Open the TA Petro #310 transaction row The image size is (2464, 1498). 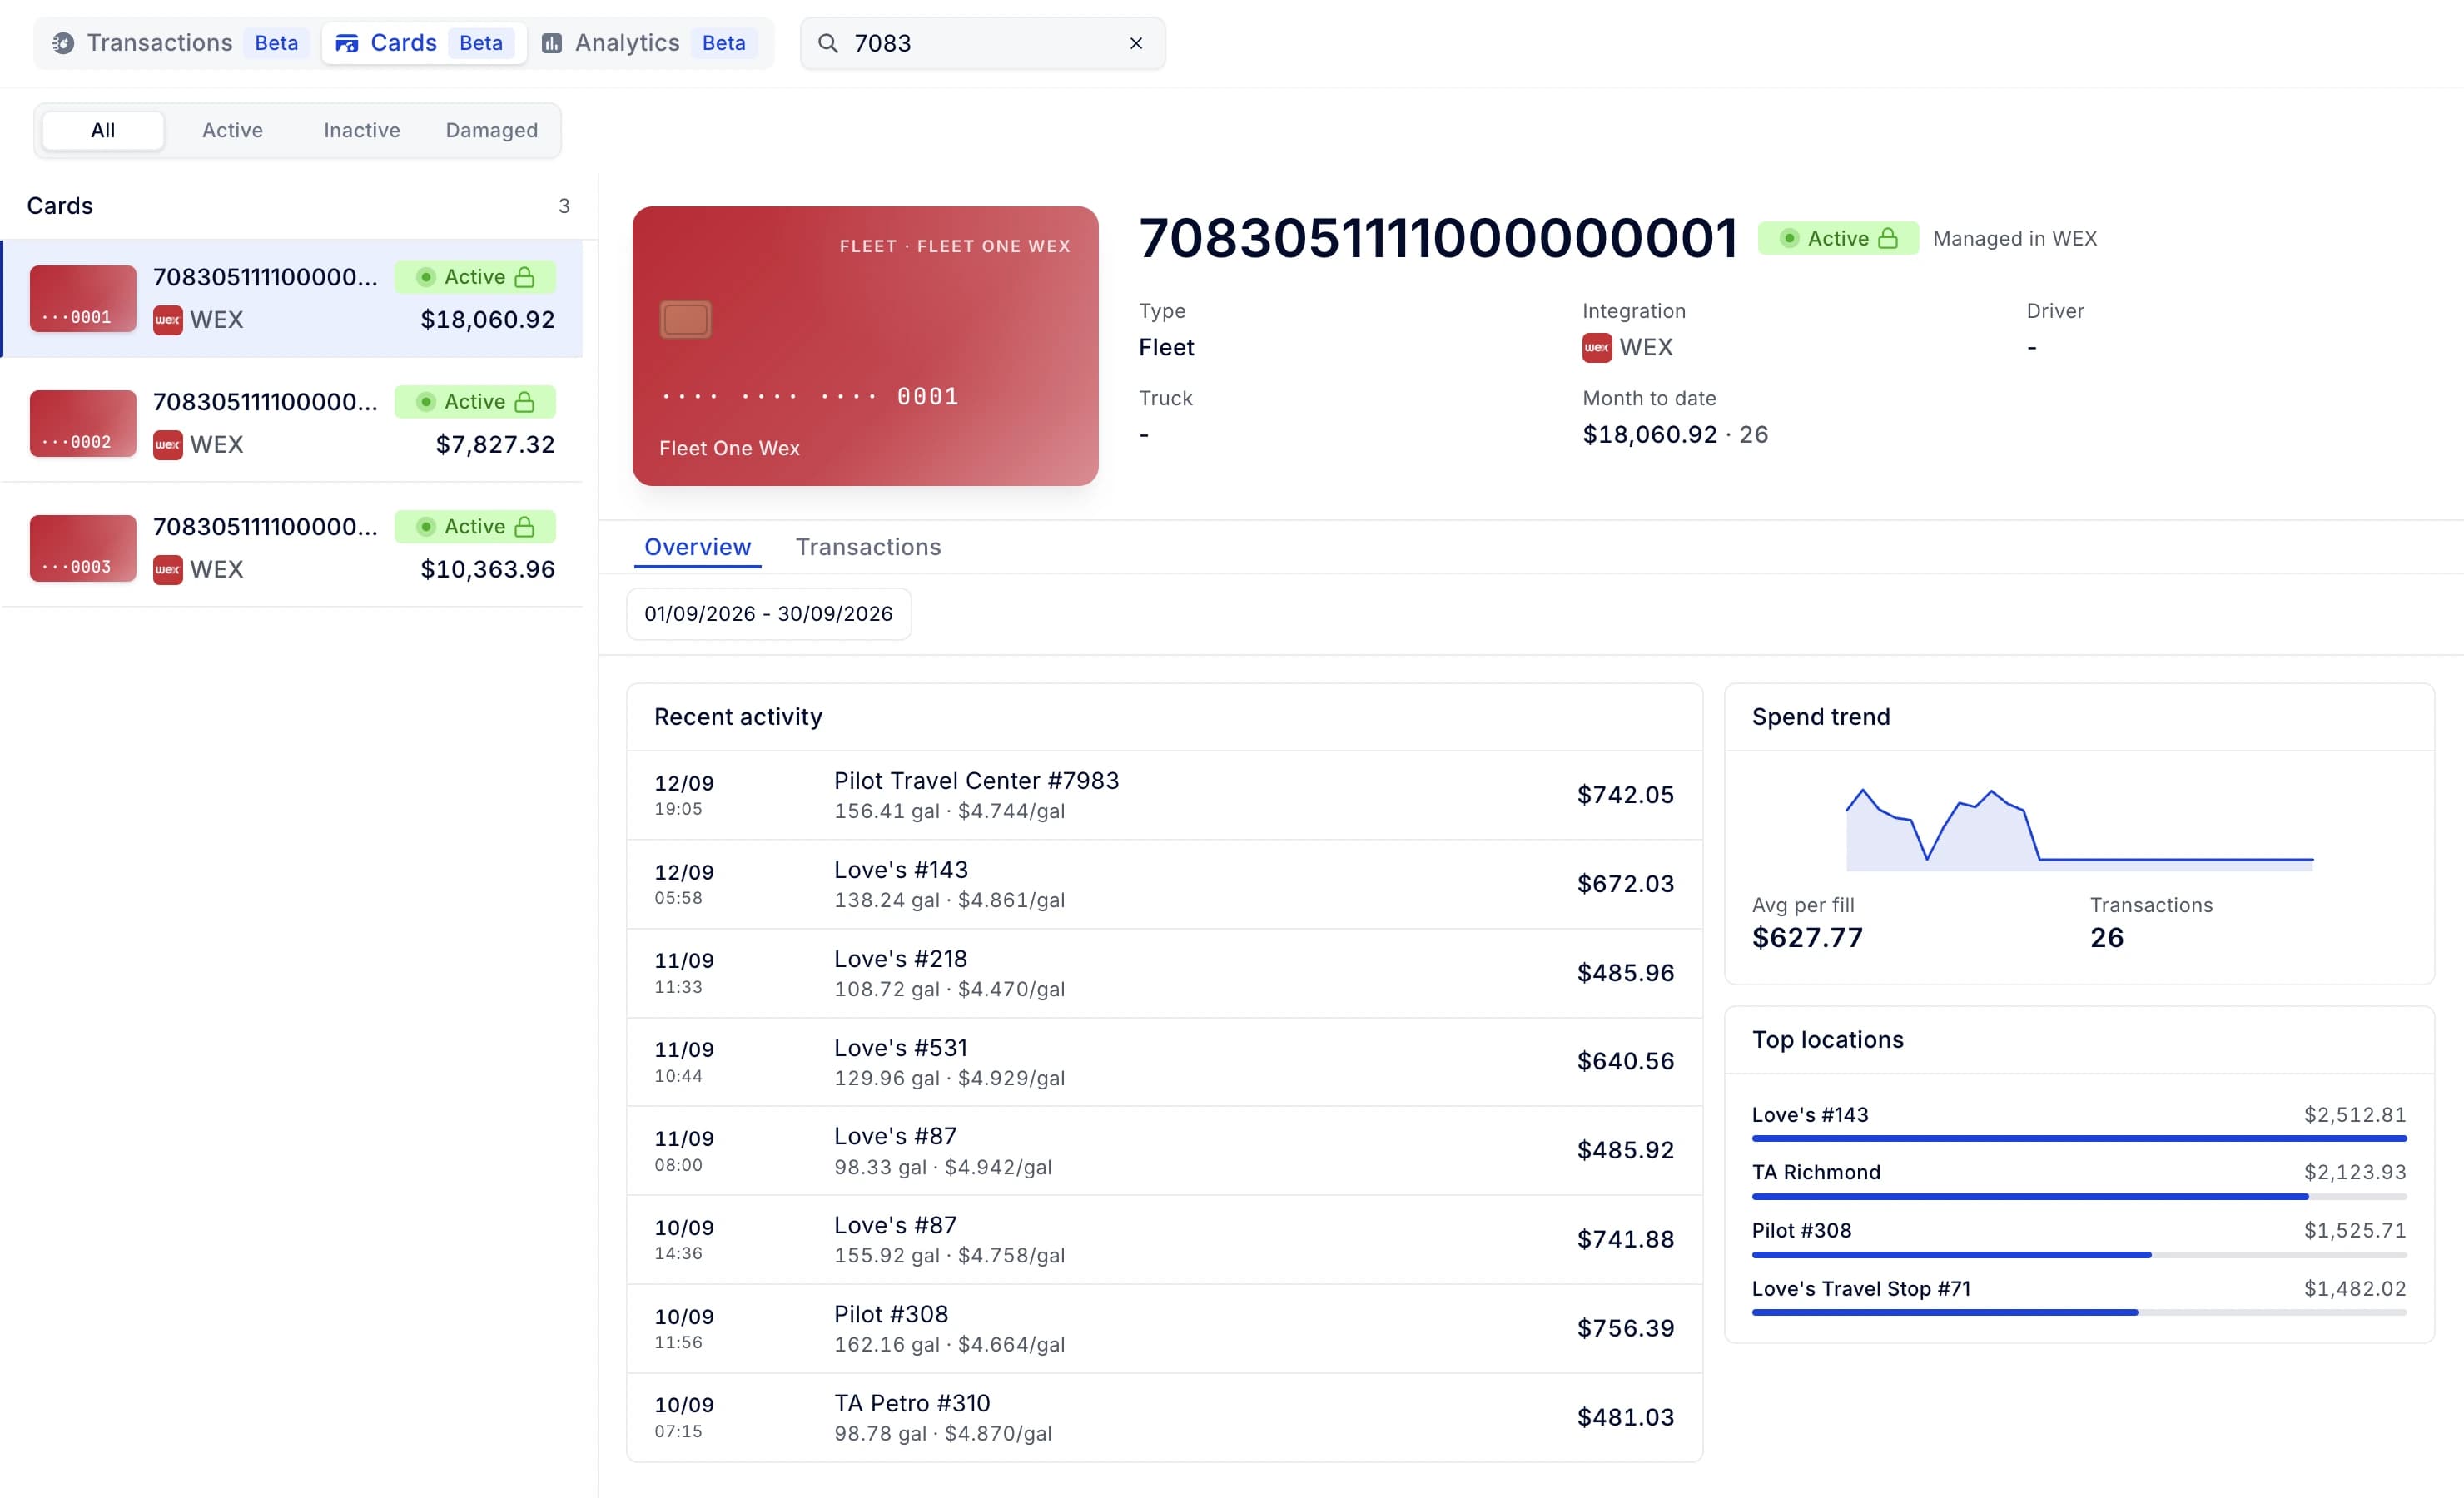click(1164, 1417)
